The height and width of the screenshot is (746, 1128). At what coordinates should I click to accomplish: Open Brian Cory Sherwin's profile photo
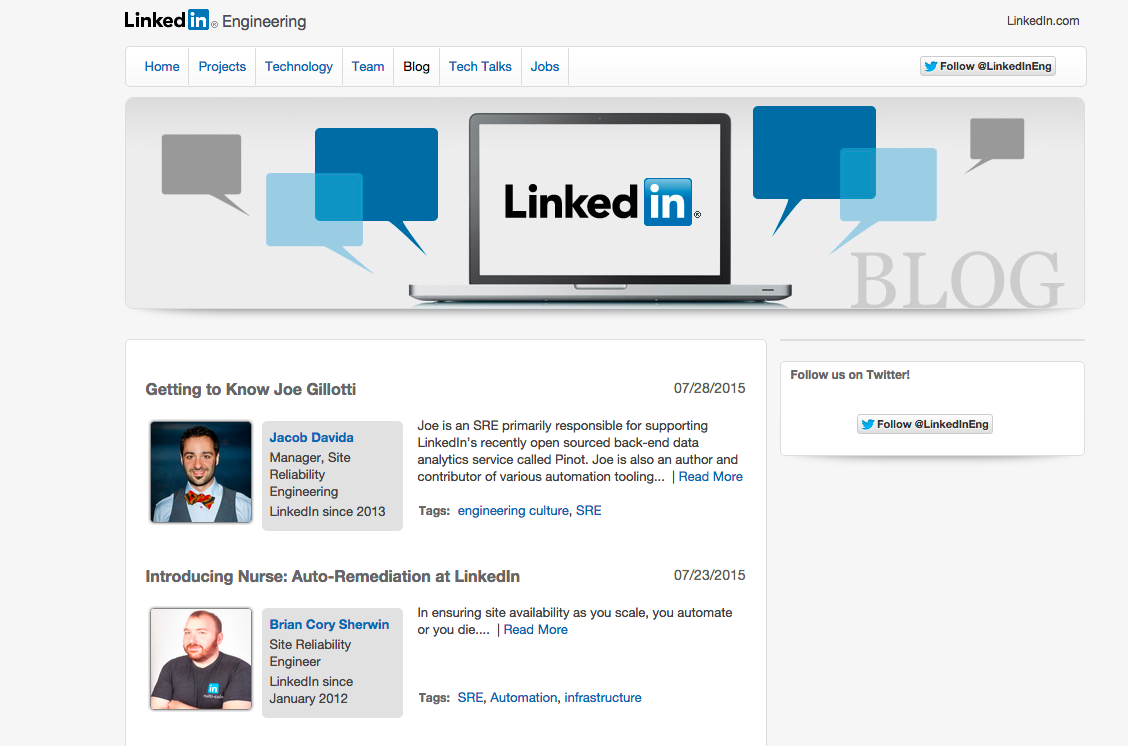(200, 658)
